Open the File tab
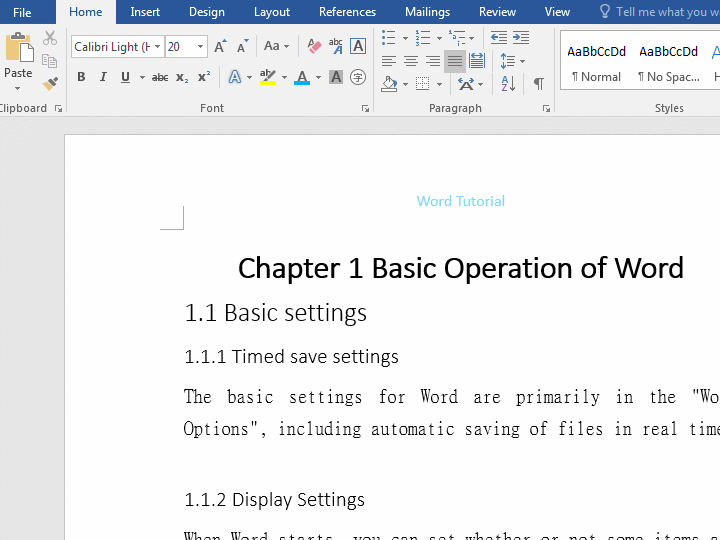720x540 pixels. (x=22, y=12)
